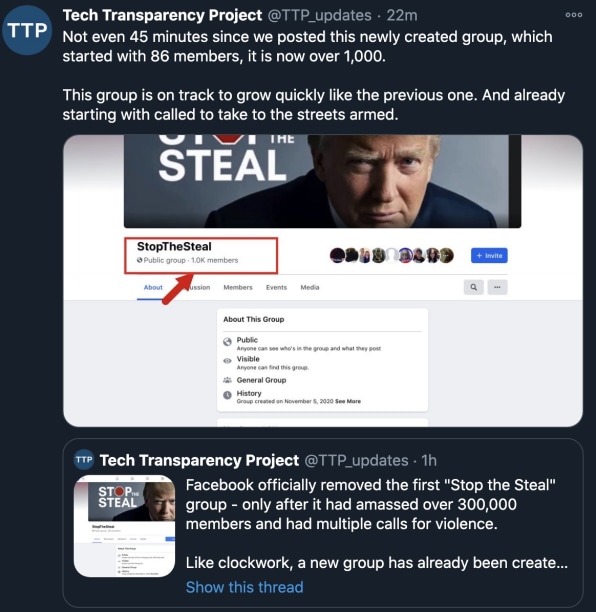Click the History clock icon
The image size is (596, 612).
[227, 395]
